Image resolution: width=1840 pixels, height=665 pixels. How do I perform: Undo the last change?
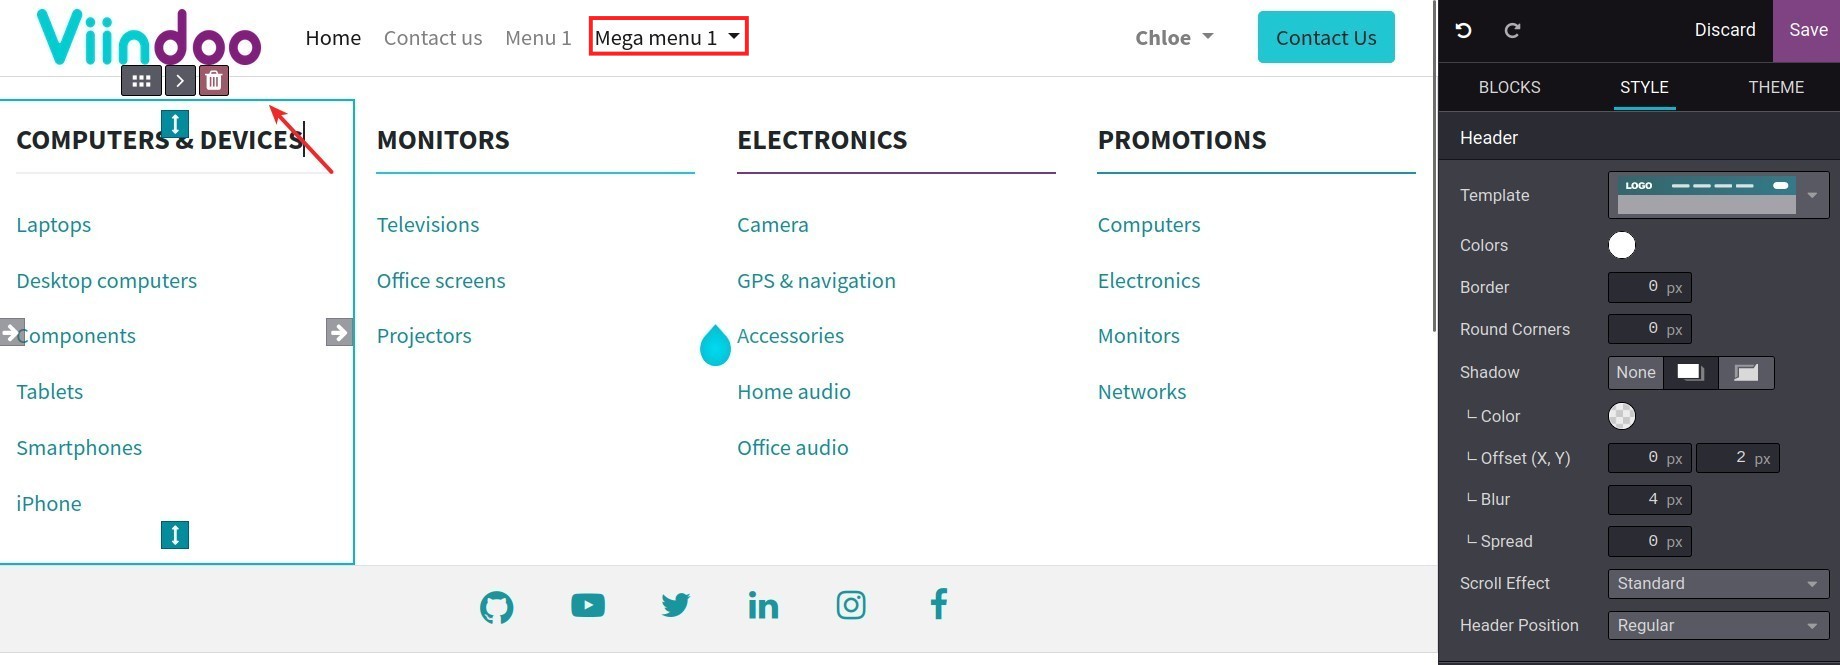tap(1463, 30)
